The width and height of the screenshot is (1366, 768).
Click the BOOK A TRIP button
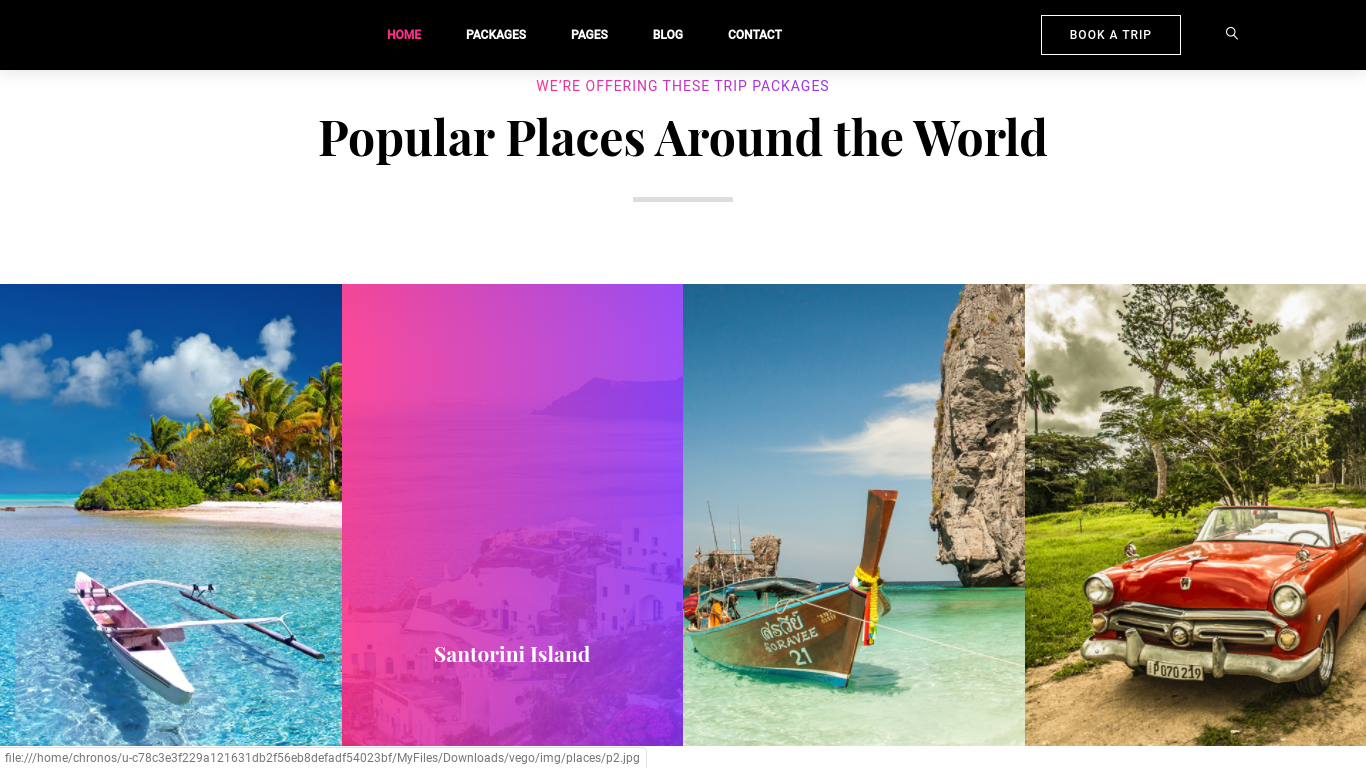[x=1111, y=35]
